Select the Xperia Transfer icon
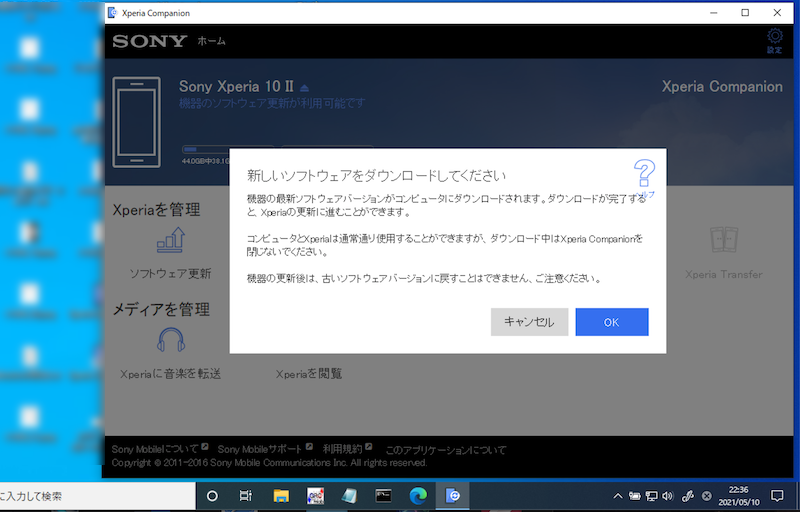The height and width of the screenshot is (512, 800). click(723, 241)
